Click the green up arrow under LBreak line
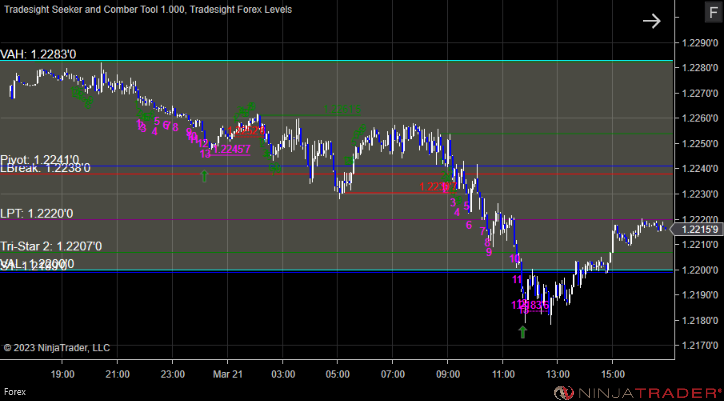Image resolution: width=724 pixels, height=401 pixels. (205, 176)
